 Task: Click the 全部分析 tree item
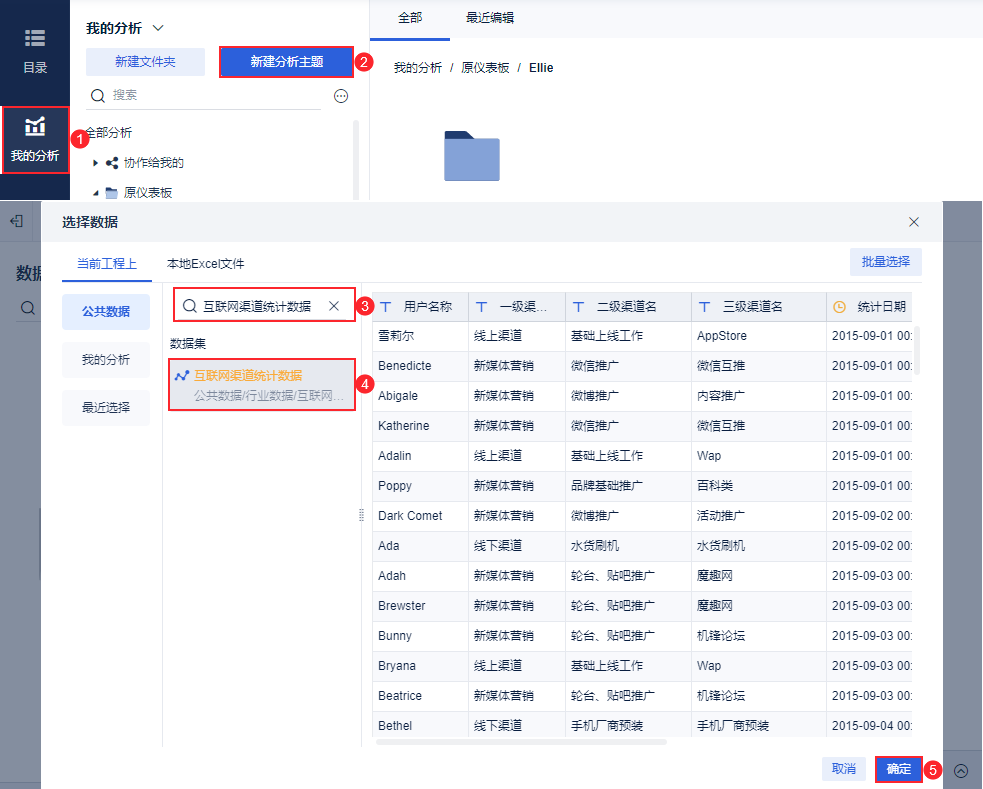[x=108, y=133]
